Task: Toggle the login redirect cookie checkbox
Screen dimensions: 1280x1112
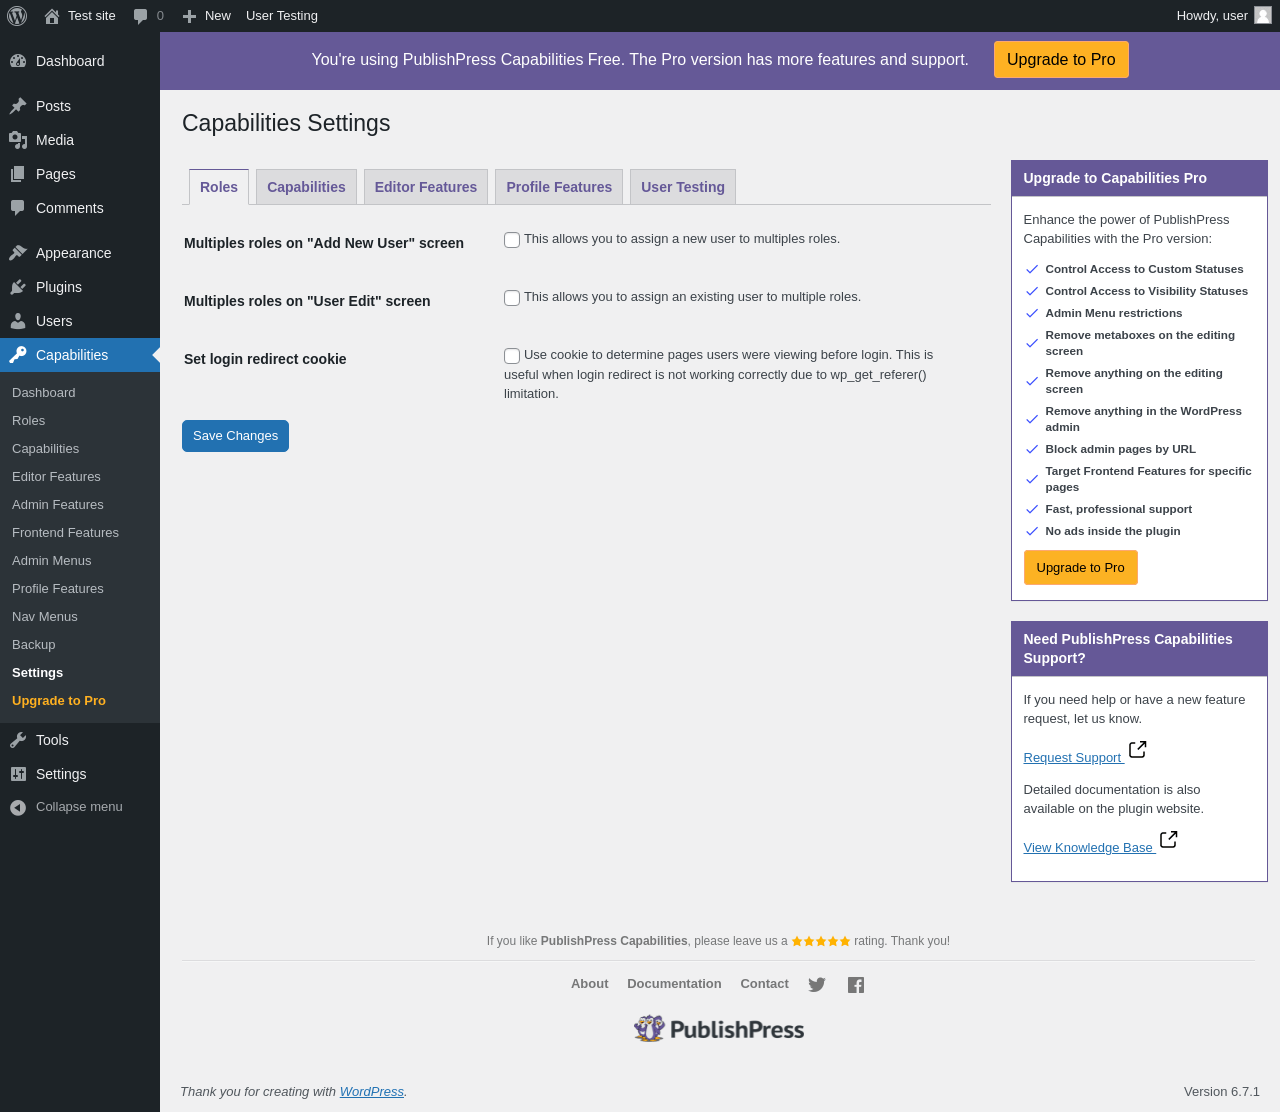Action: (512, 356)
